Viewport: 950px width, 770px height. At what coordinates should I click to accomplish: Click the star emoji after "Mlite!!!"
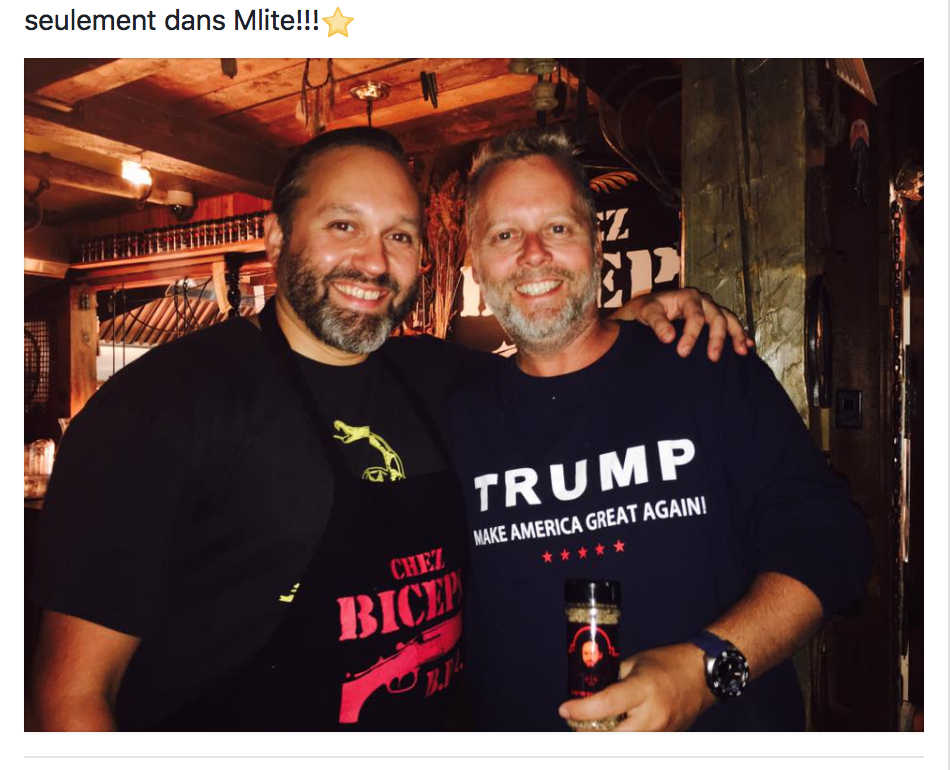(338, 22)
